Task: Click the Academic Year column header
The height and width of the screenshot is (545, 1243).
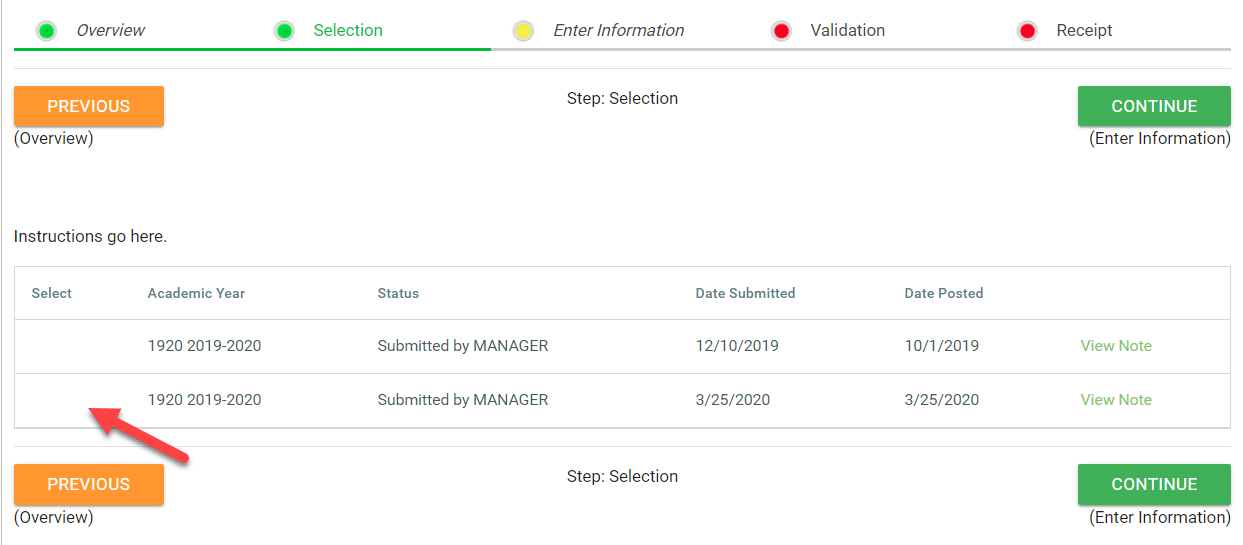Action: click(x=196, y=293)
